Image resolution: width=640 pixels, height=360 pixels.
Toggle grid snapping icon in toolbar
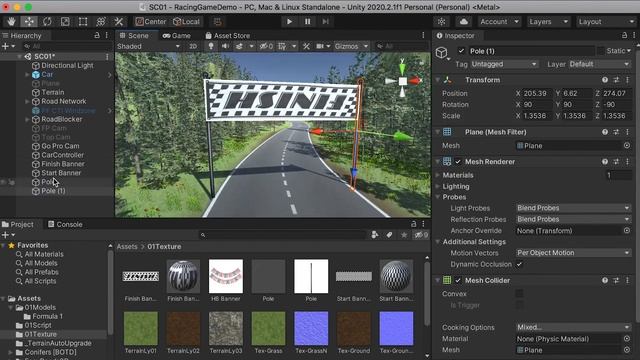tap(218, 22)
